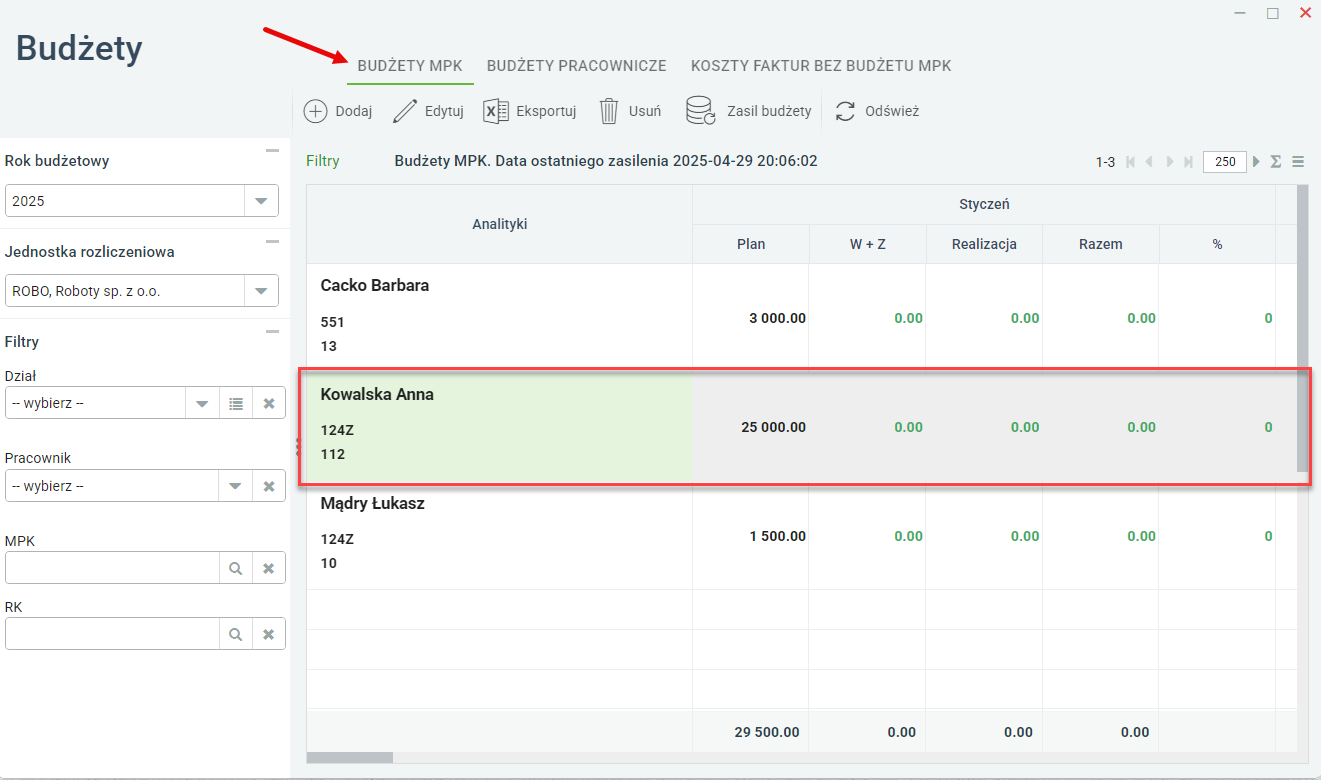Image resolution: width=1321 pixels, height=780 pixels.
Task: Go to first page in pager
Action: tap(1131, 162)
